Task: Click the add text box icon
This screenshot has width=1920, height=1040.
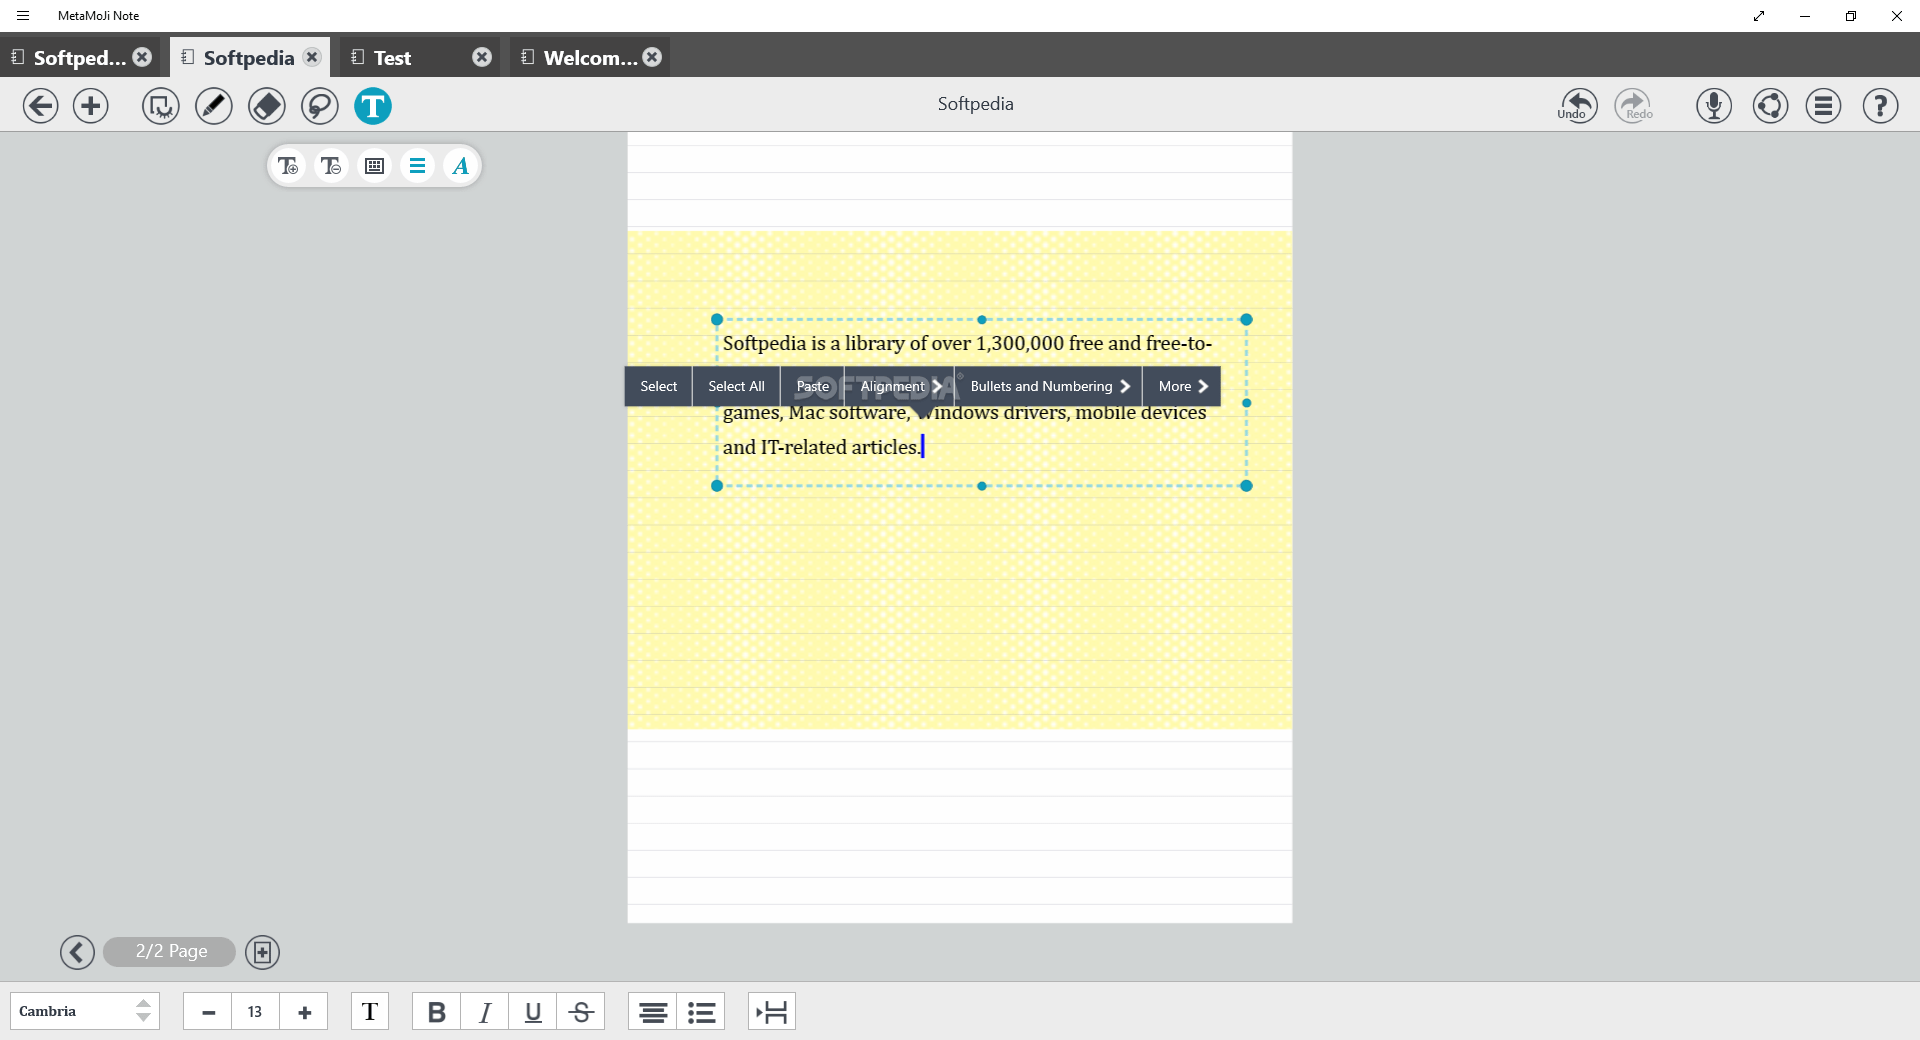Action: coord(288,166)
